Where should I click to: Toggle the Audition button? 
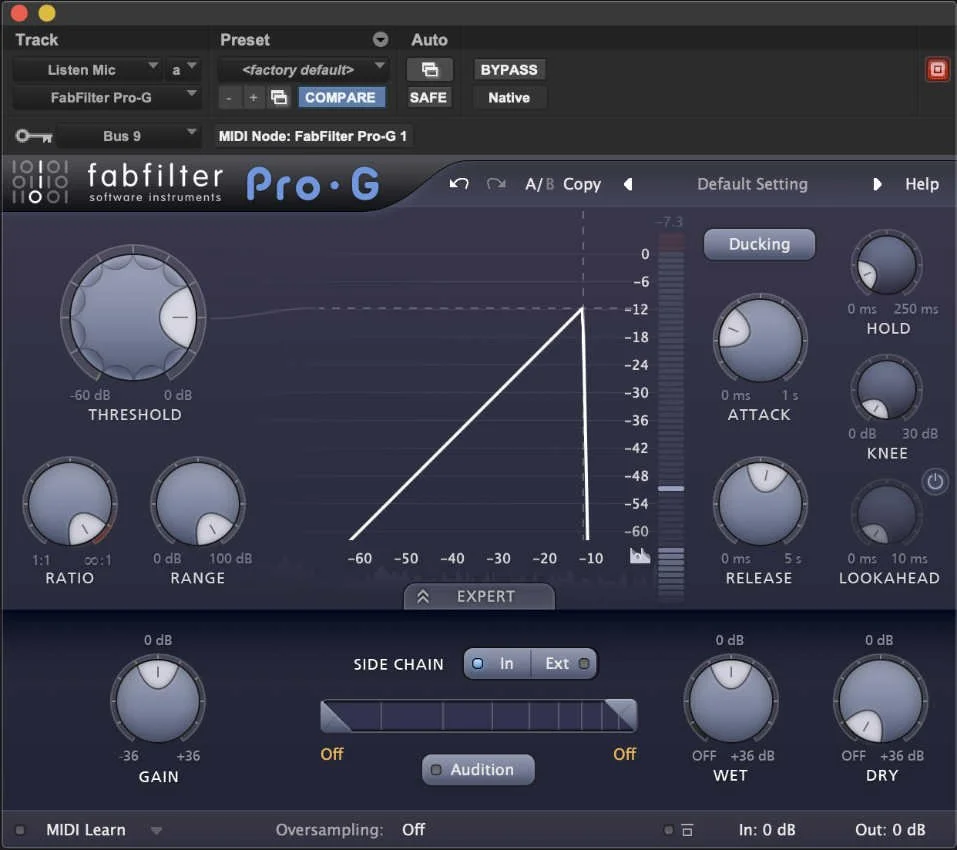pyautogui.click(x=478, y=769)
